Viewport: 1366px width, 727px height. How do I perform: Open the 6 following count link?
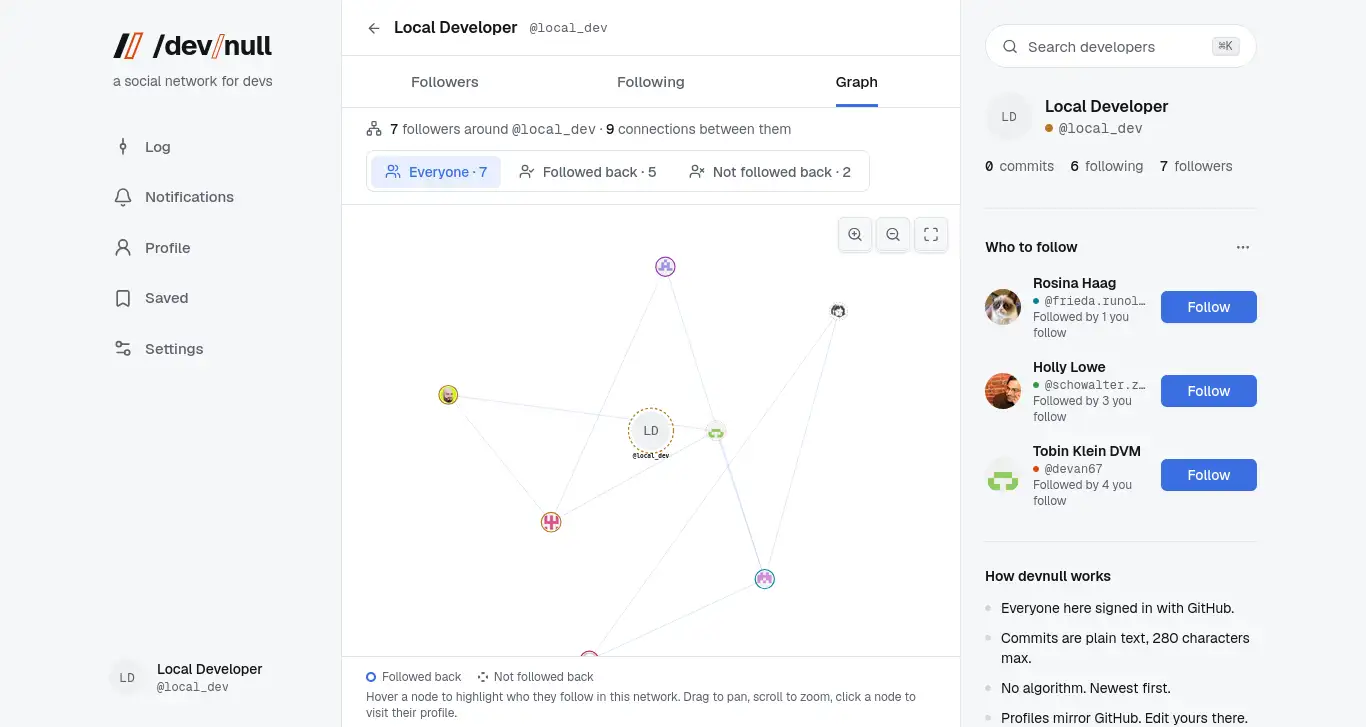click(1107, 166)
